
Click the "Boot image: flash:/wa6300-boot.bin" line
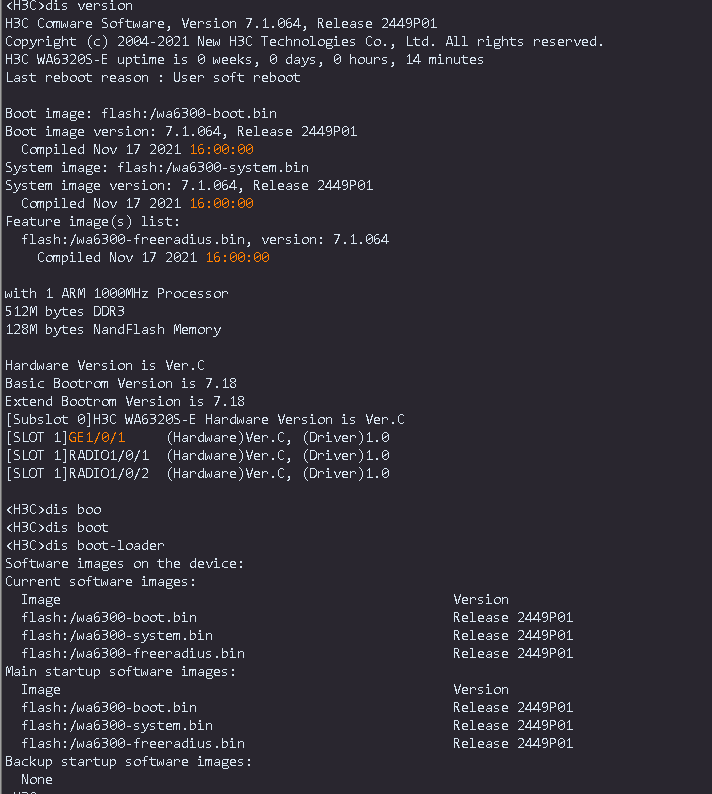140,114
